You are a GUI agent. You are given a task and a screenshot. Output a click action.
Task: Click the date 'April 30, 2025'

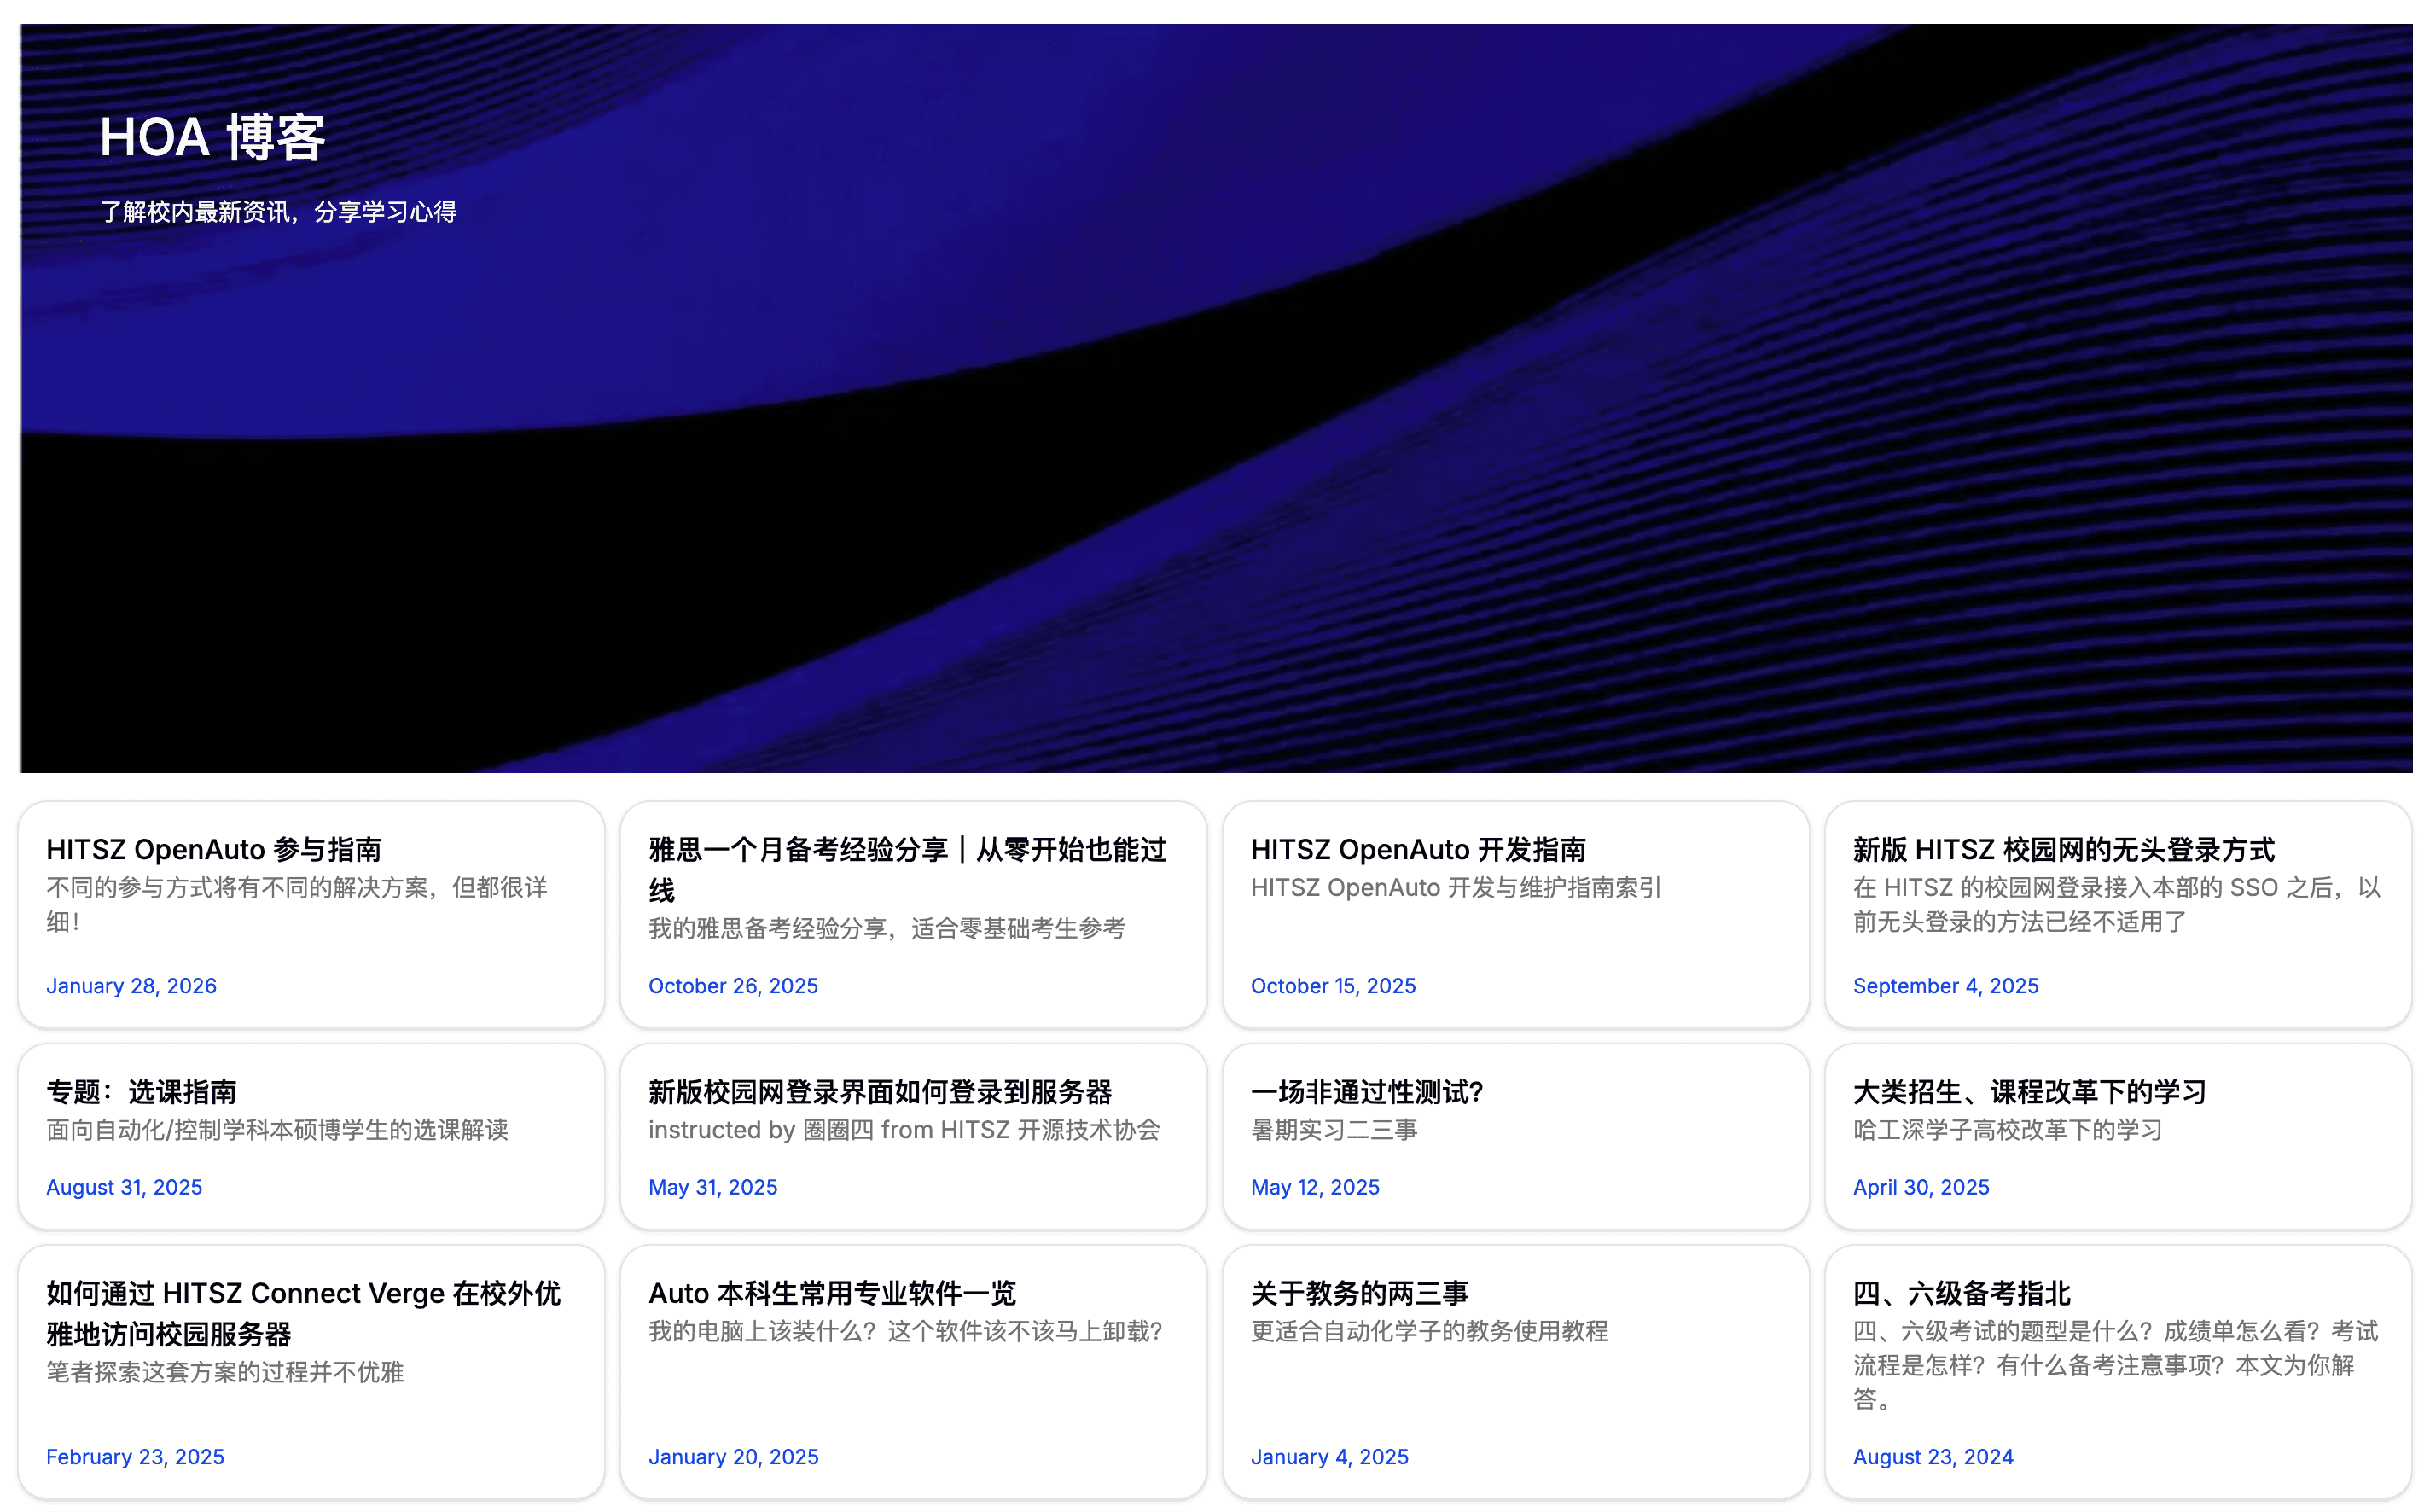point(1921,1187)
